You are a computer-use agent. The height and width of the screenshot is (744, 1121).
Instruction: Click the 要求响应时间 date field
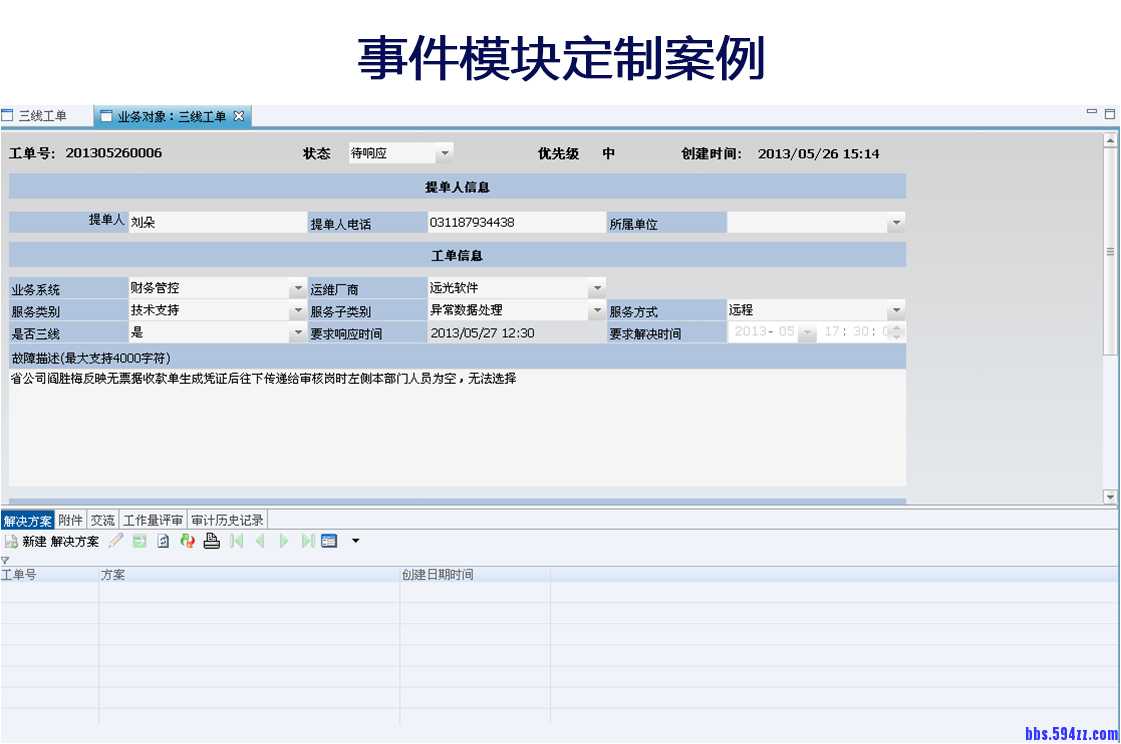tap(500, 333)
